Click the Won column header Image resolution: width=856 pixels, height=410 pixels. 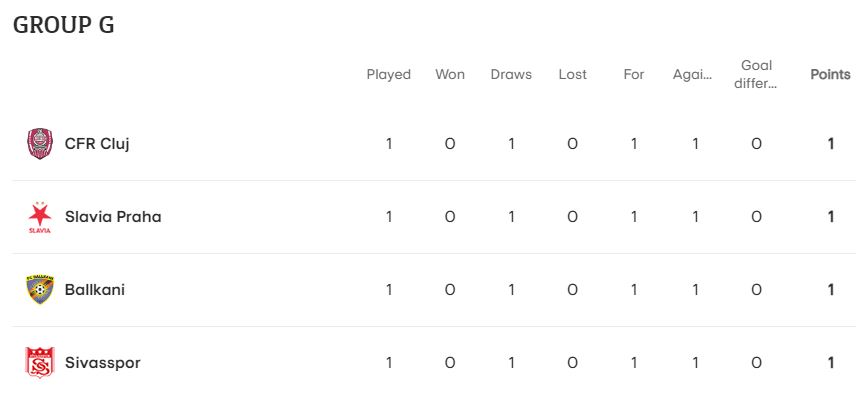point(450,74)
